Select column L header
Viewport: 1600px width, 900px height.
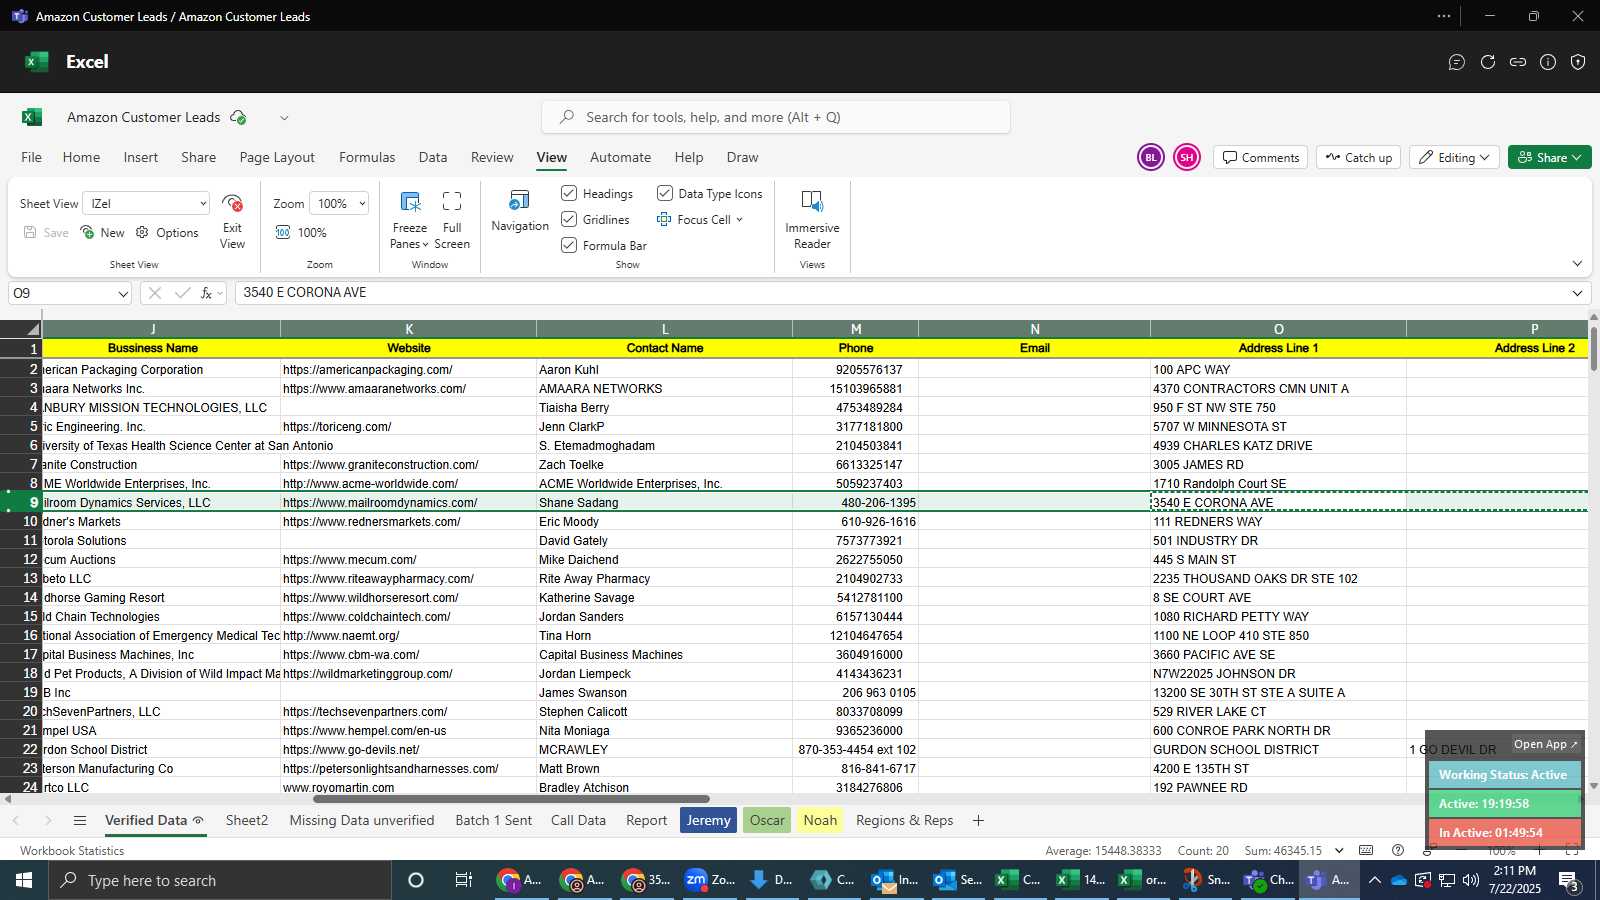pyautogui.click(x=665, y=329)
